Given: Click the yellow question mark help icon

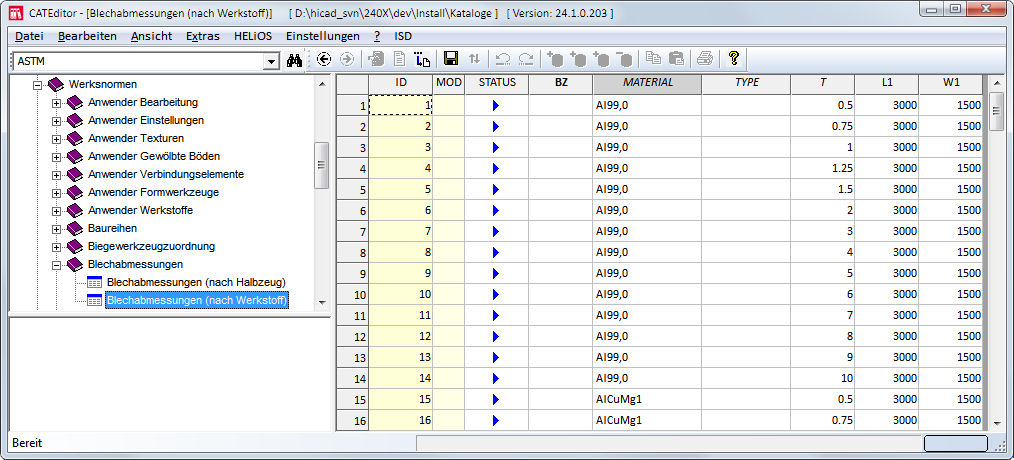Looking at the screenshot, I should coord(734,59).
